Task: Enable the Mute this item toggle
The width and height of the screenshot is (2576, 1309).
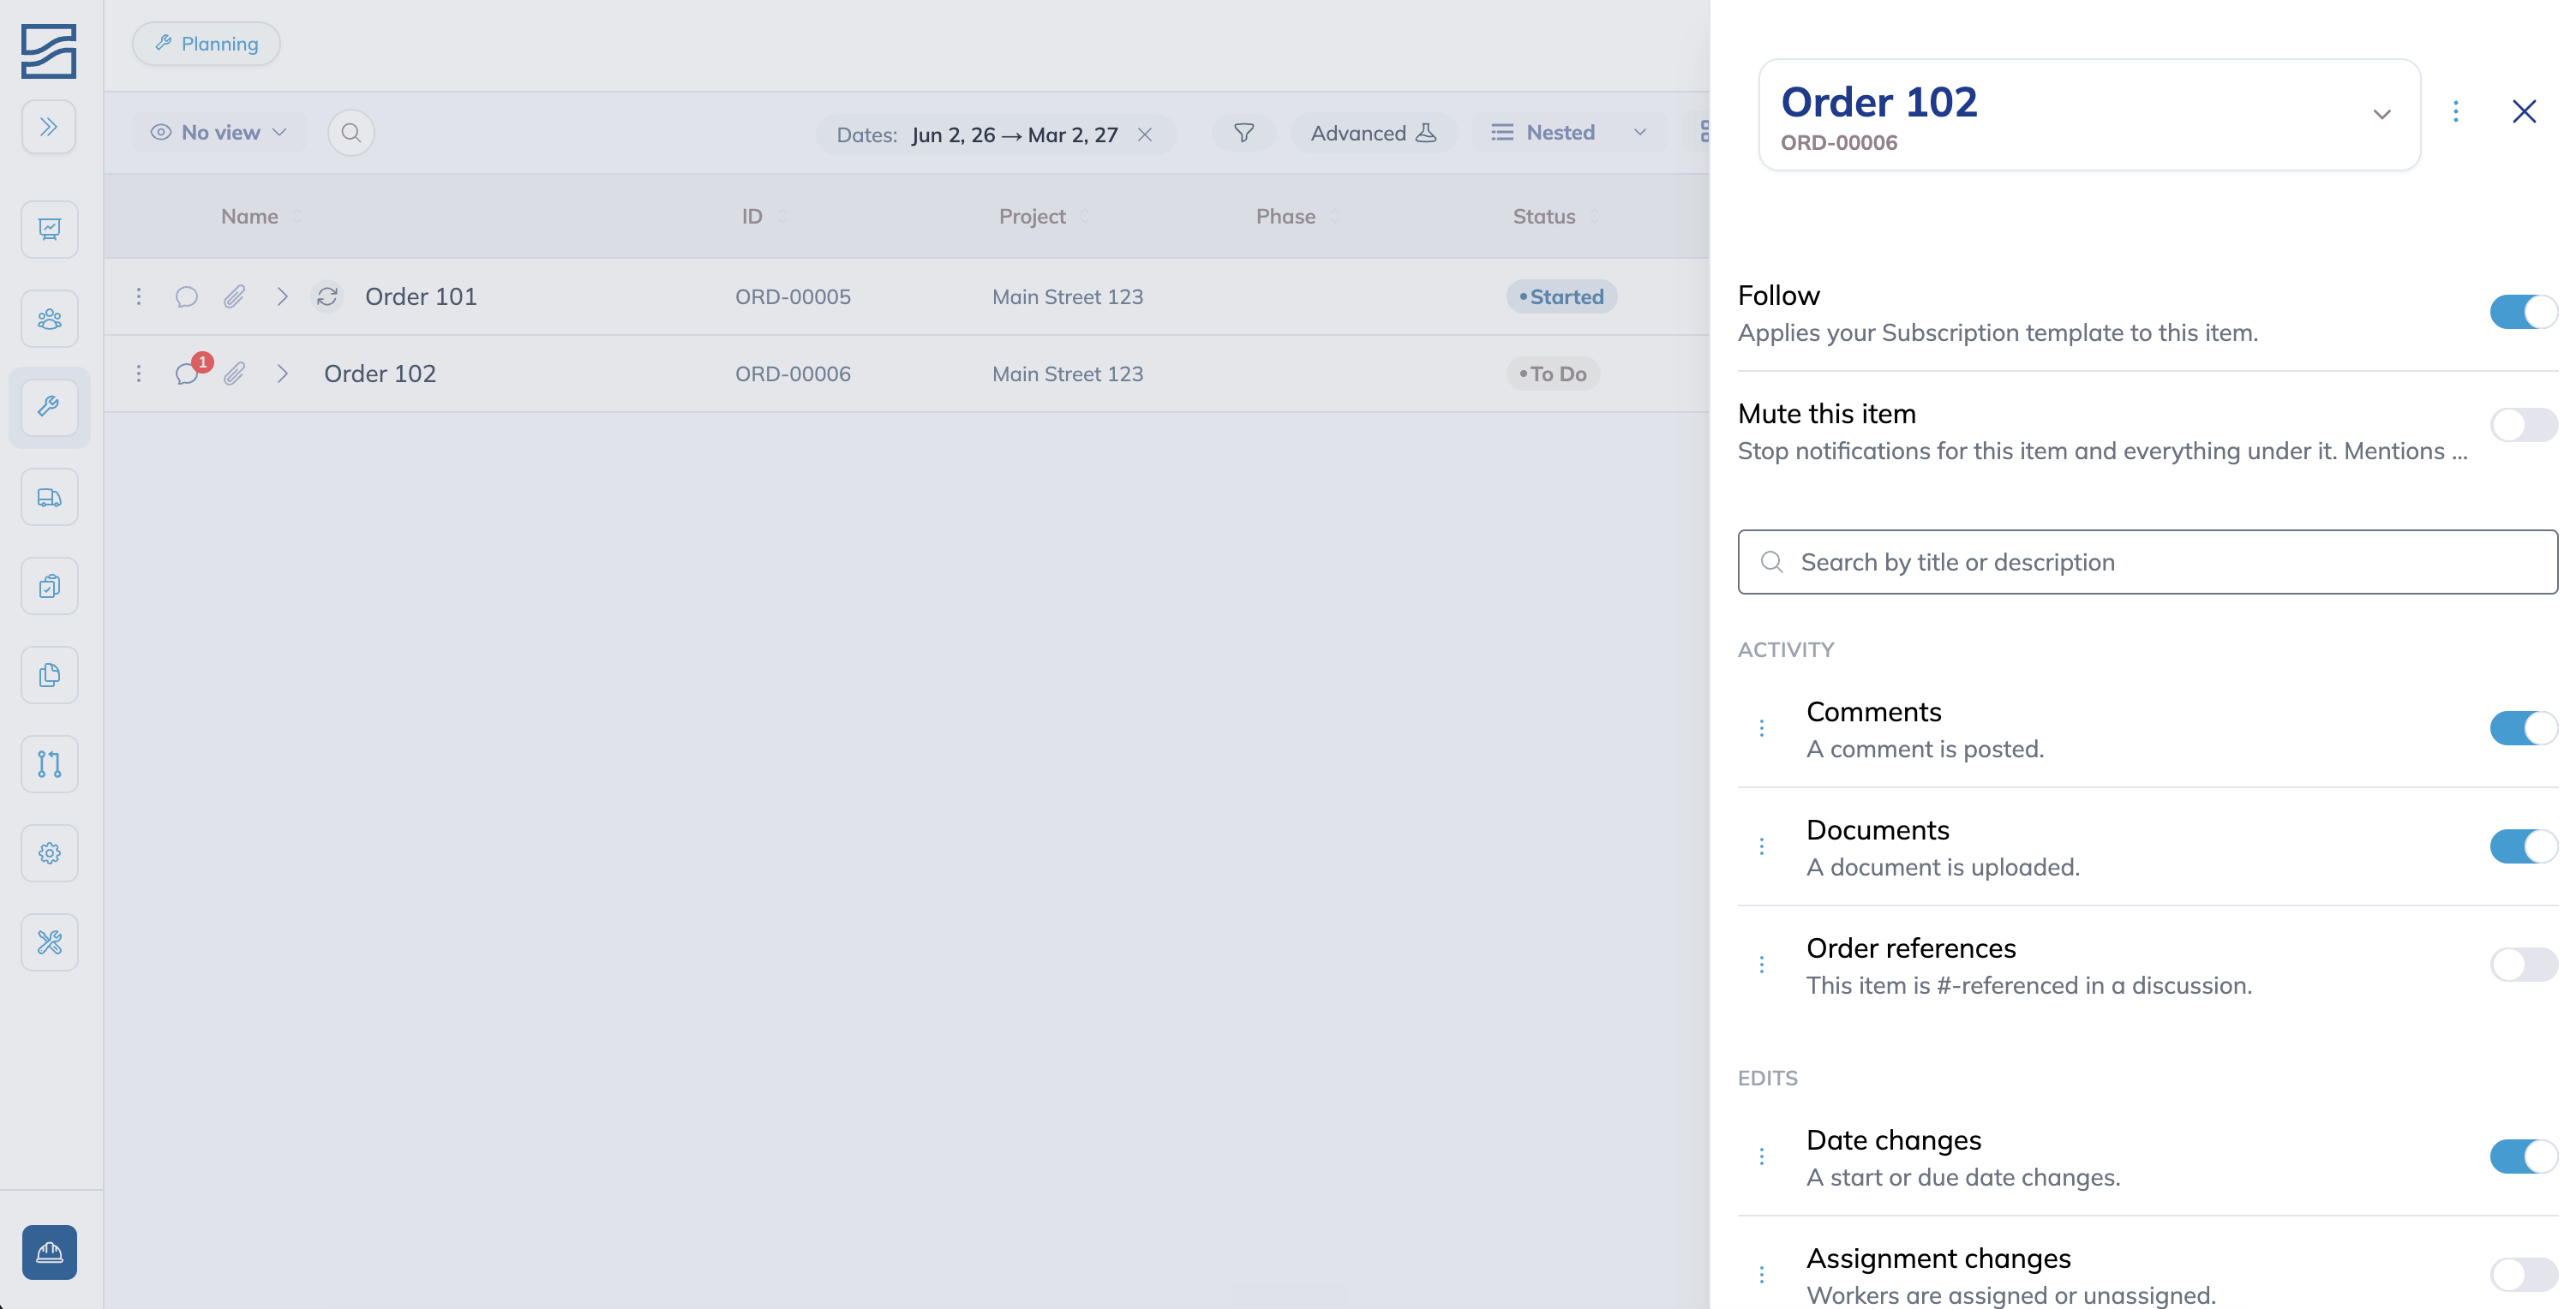Action: pyautogui.click(x=2522, y=425)
